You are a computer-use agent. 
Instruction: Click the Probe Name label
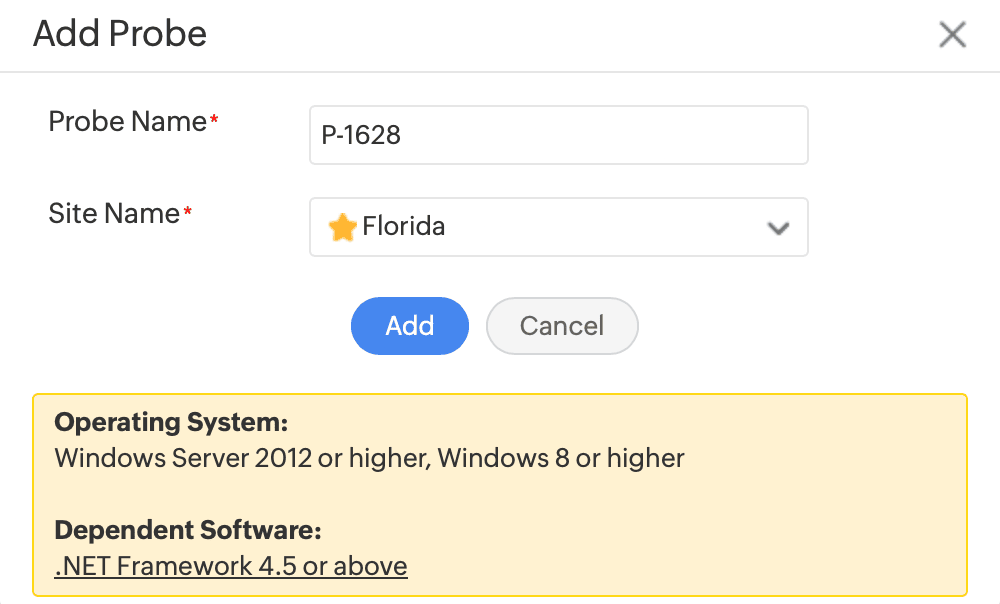[x=127, y=122]
